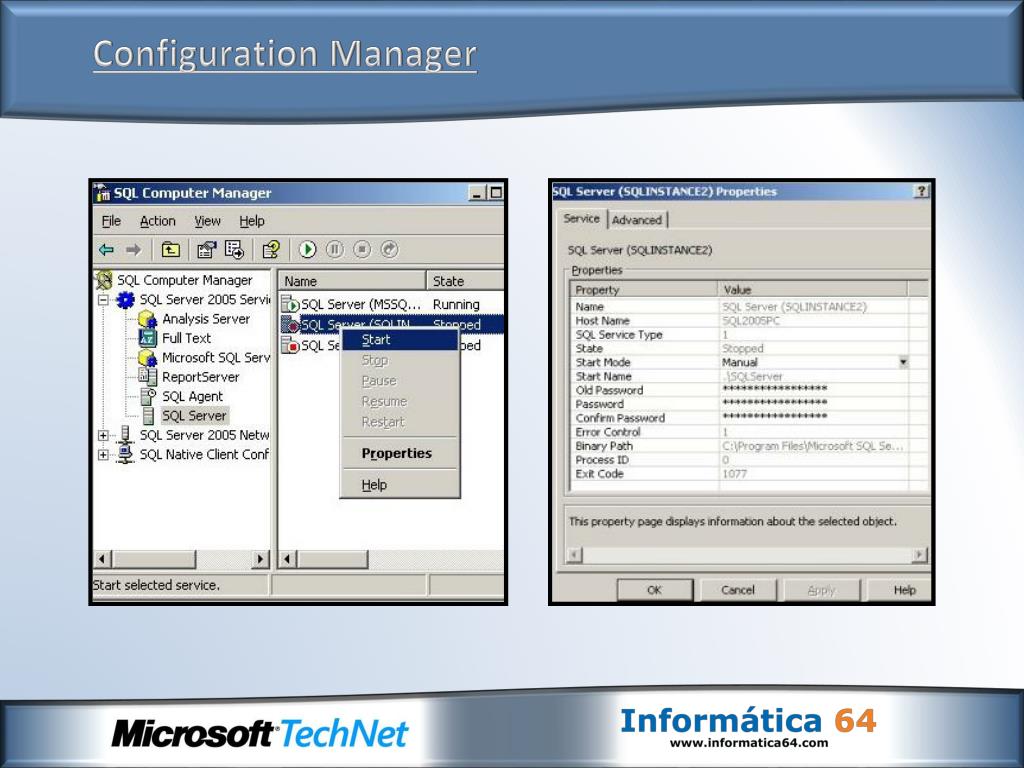1024x768 pixels.
Task: Open the Help menu in the menu bar
Action: tap(251, 221)
